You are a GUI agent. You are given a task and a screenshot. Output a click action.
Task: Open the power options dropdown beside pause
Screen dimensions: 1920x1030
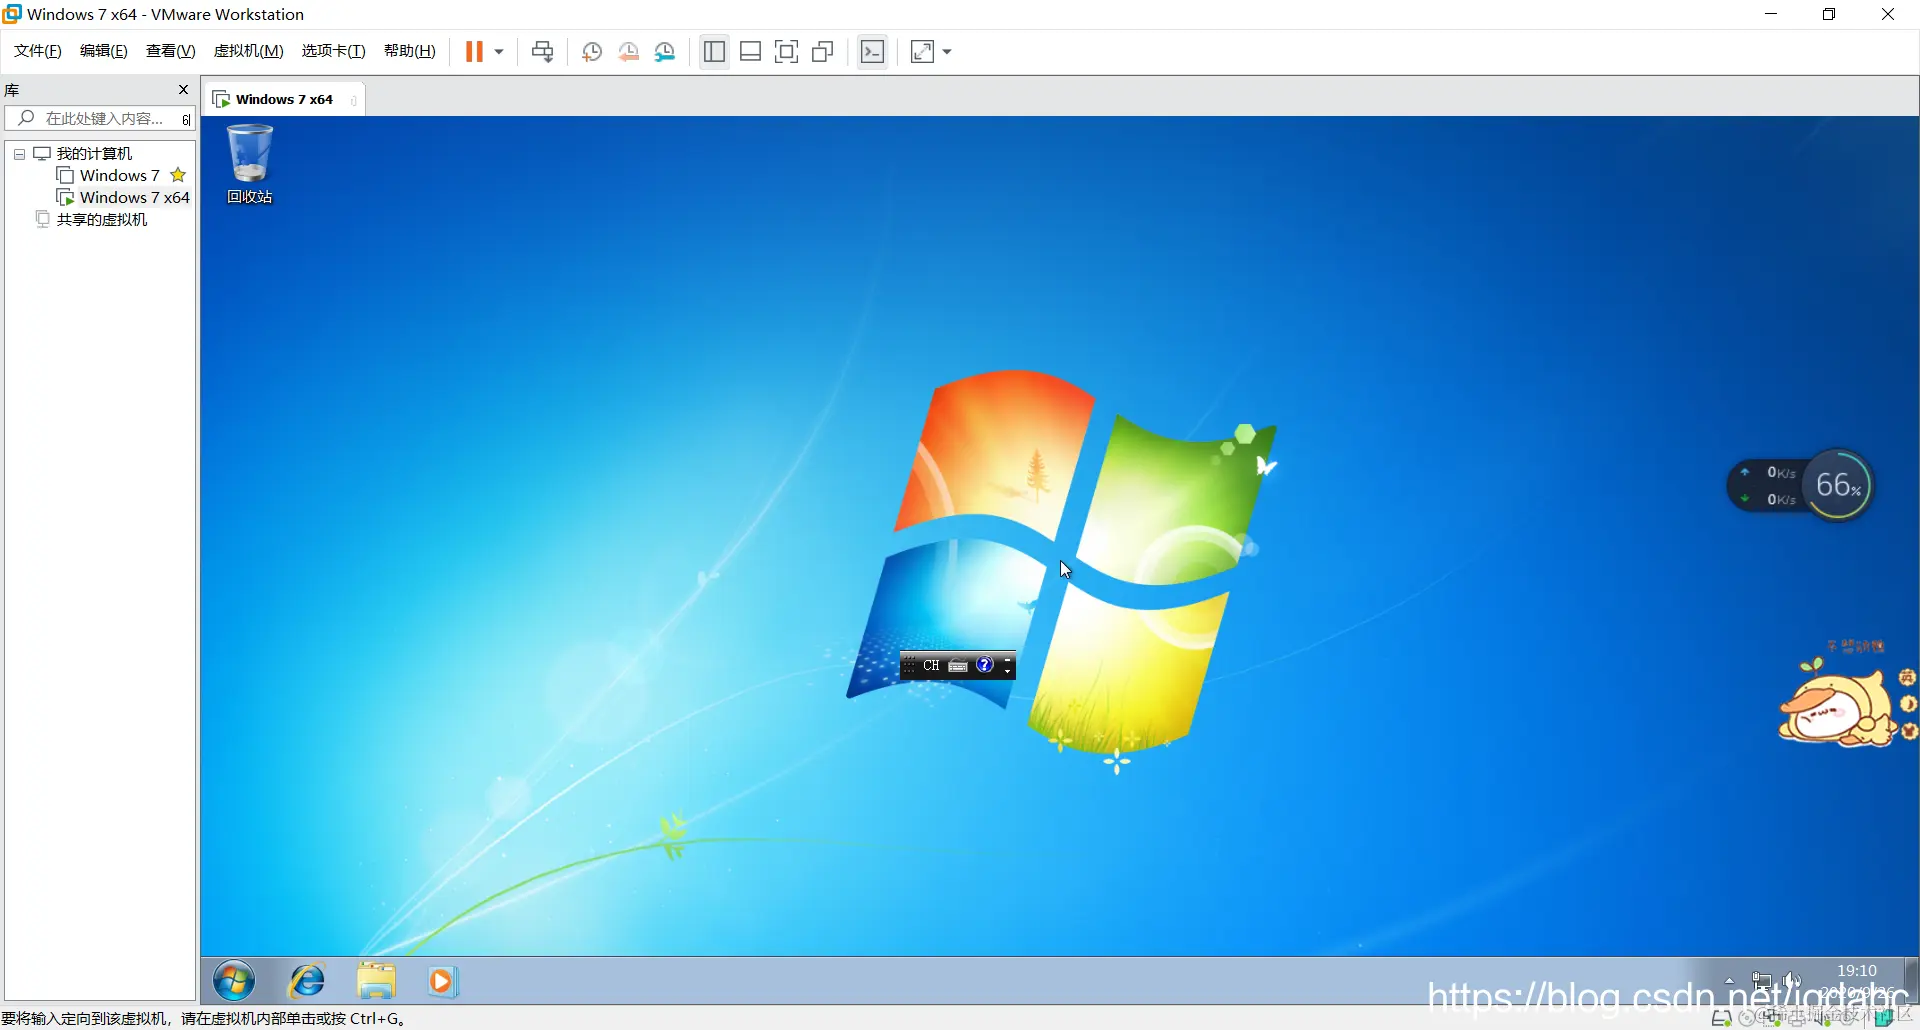[499, 52]
